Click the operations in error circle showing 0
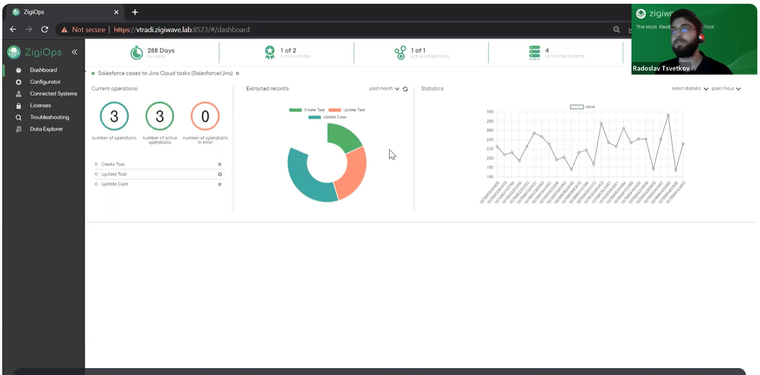 coord(205,116)
